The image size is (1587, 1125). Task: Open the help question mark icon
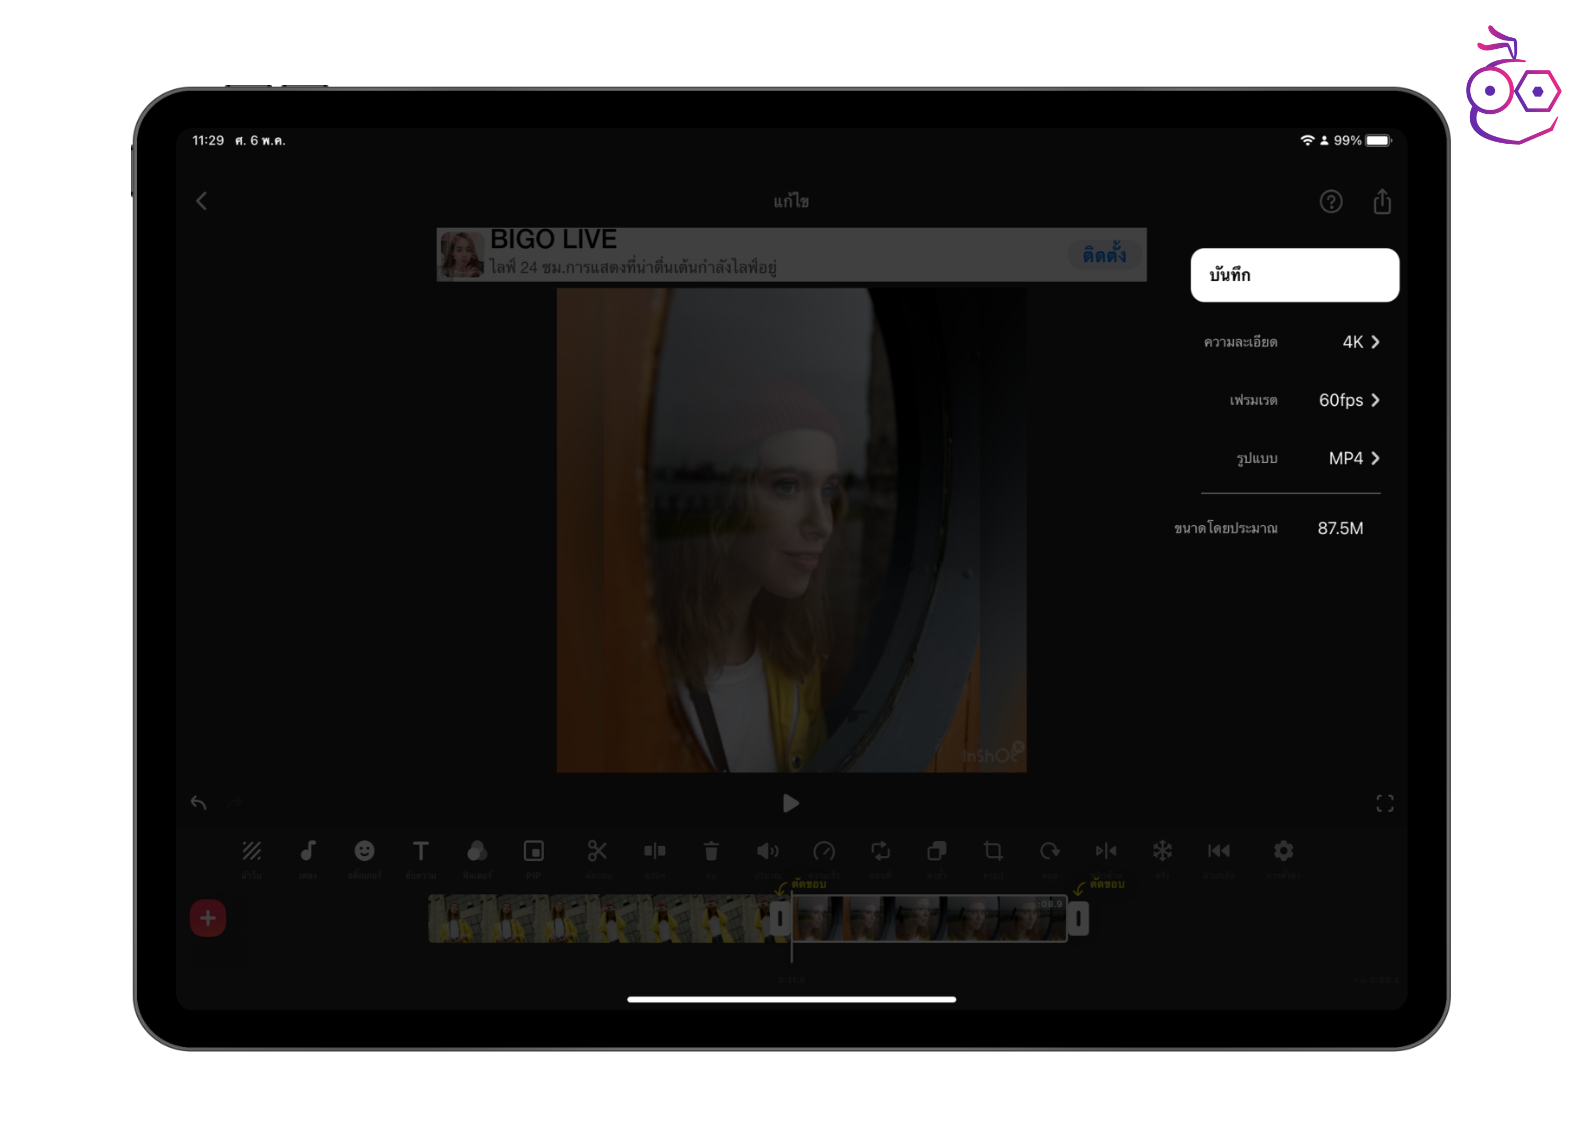click(x=1330, y=202)
